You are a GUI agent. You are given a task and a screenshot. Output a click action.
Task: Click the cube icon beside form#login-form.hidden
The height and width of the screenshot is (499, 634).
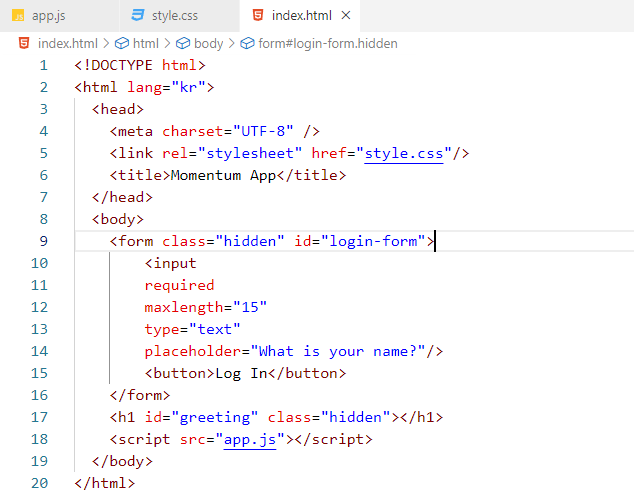tap(247, 43)
